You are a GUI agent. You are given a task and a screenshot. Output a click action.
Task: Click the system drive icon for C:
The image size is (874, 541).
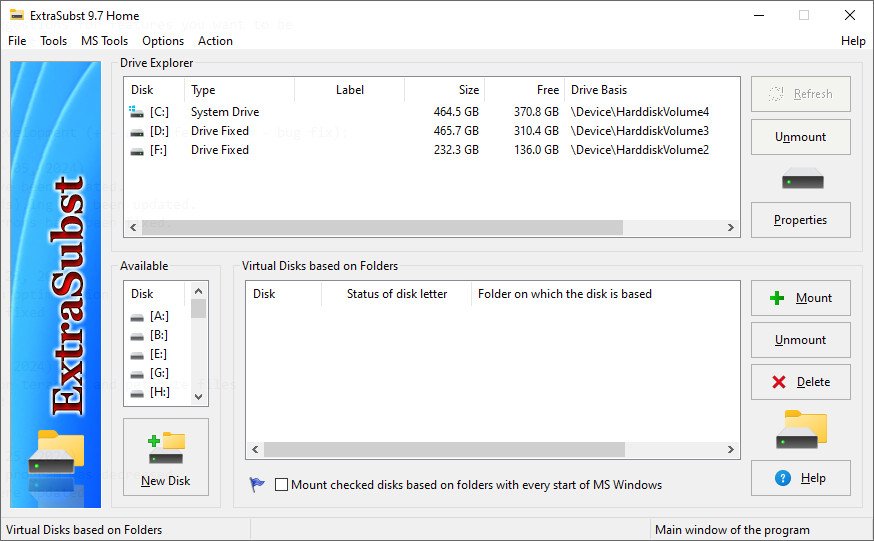[136, 111]
